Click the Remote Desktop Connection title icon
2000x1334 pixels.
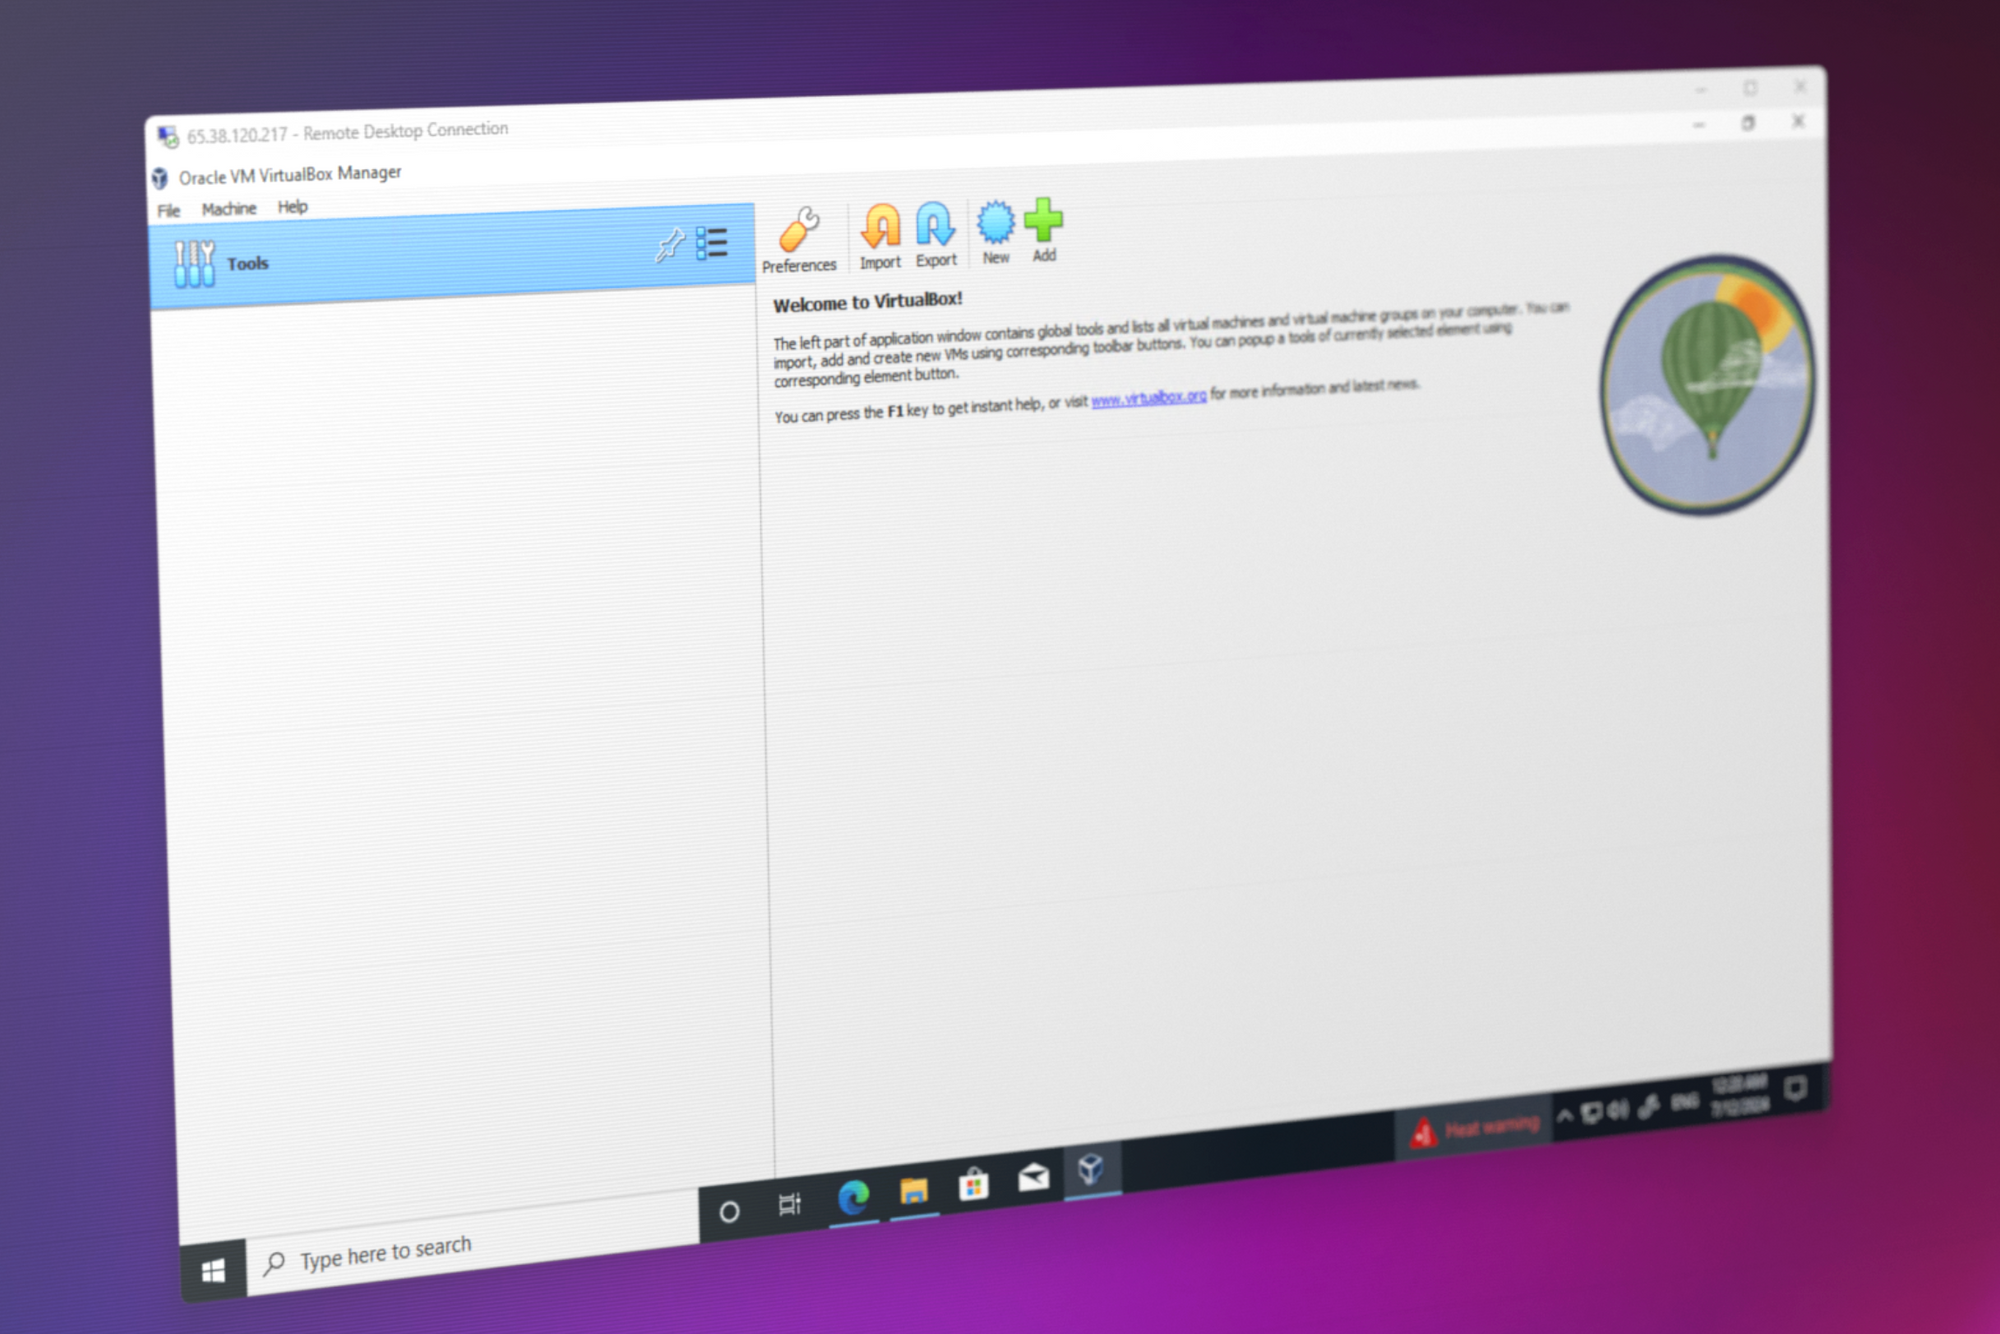pos(168,136)
